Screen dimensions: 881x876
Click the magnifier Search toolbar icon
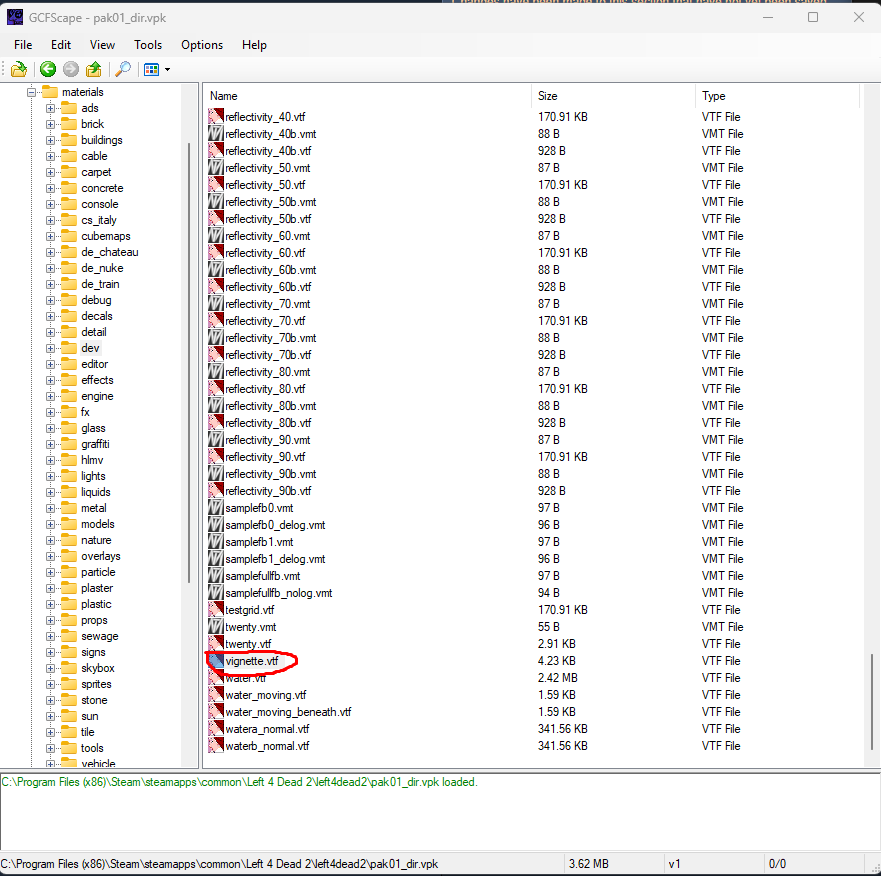(122, 69)
